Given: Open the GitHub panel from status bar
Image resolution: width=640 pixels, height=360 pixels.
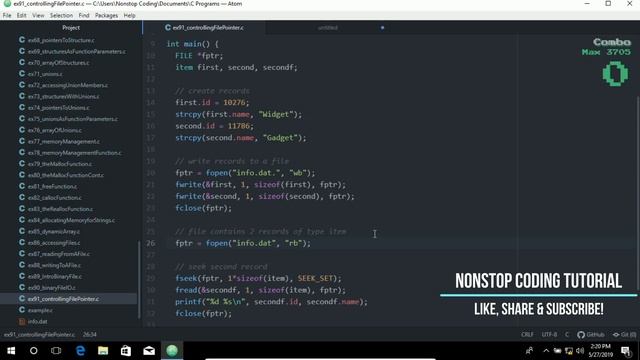Looking at the screenshot, I should (x=591, y=335).
